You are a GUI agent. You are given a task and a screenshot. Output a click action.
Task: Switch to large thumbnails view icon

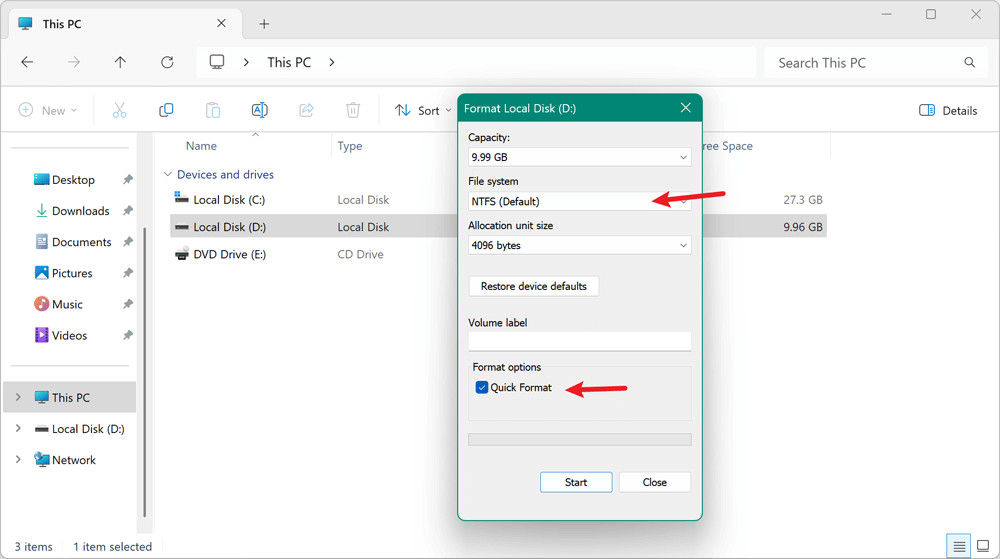983,546
